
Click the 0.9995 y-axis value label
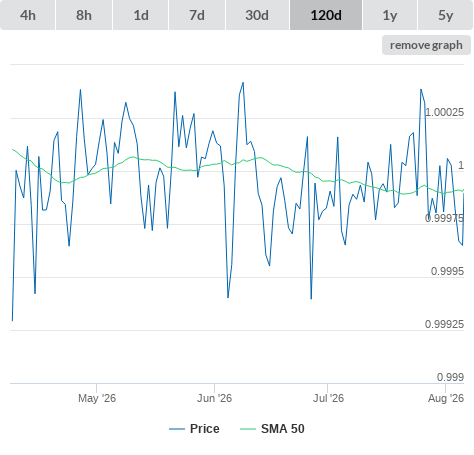[447, 271]
